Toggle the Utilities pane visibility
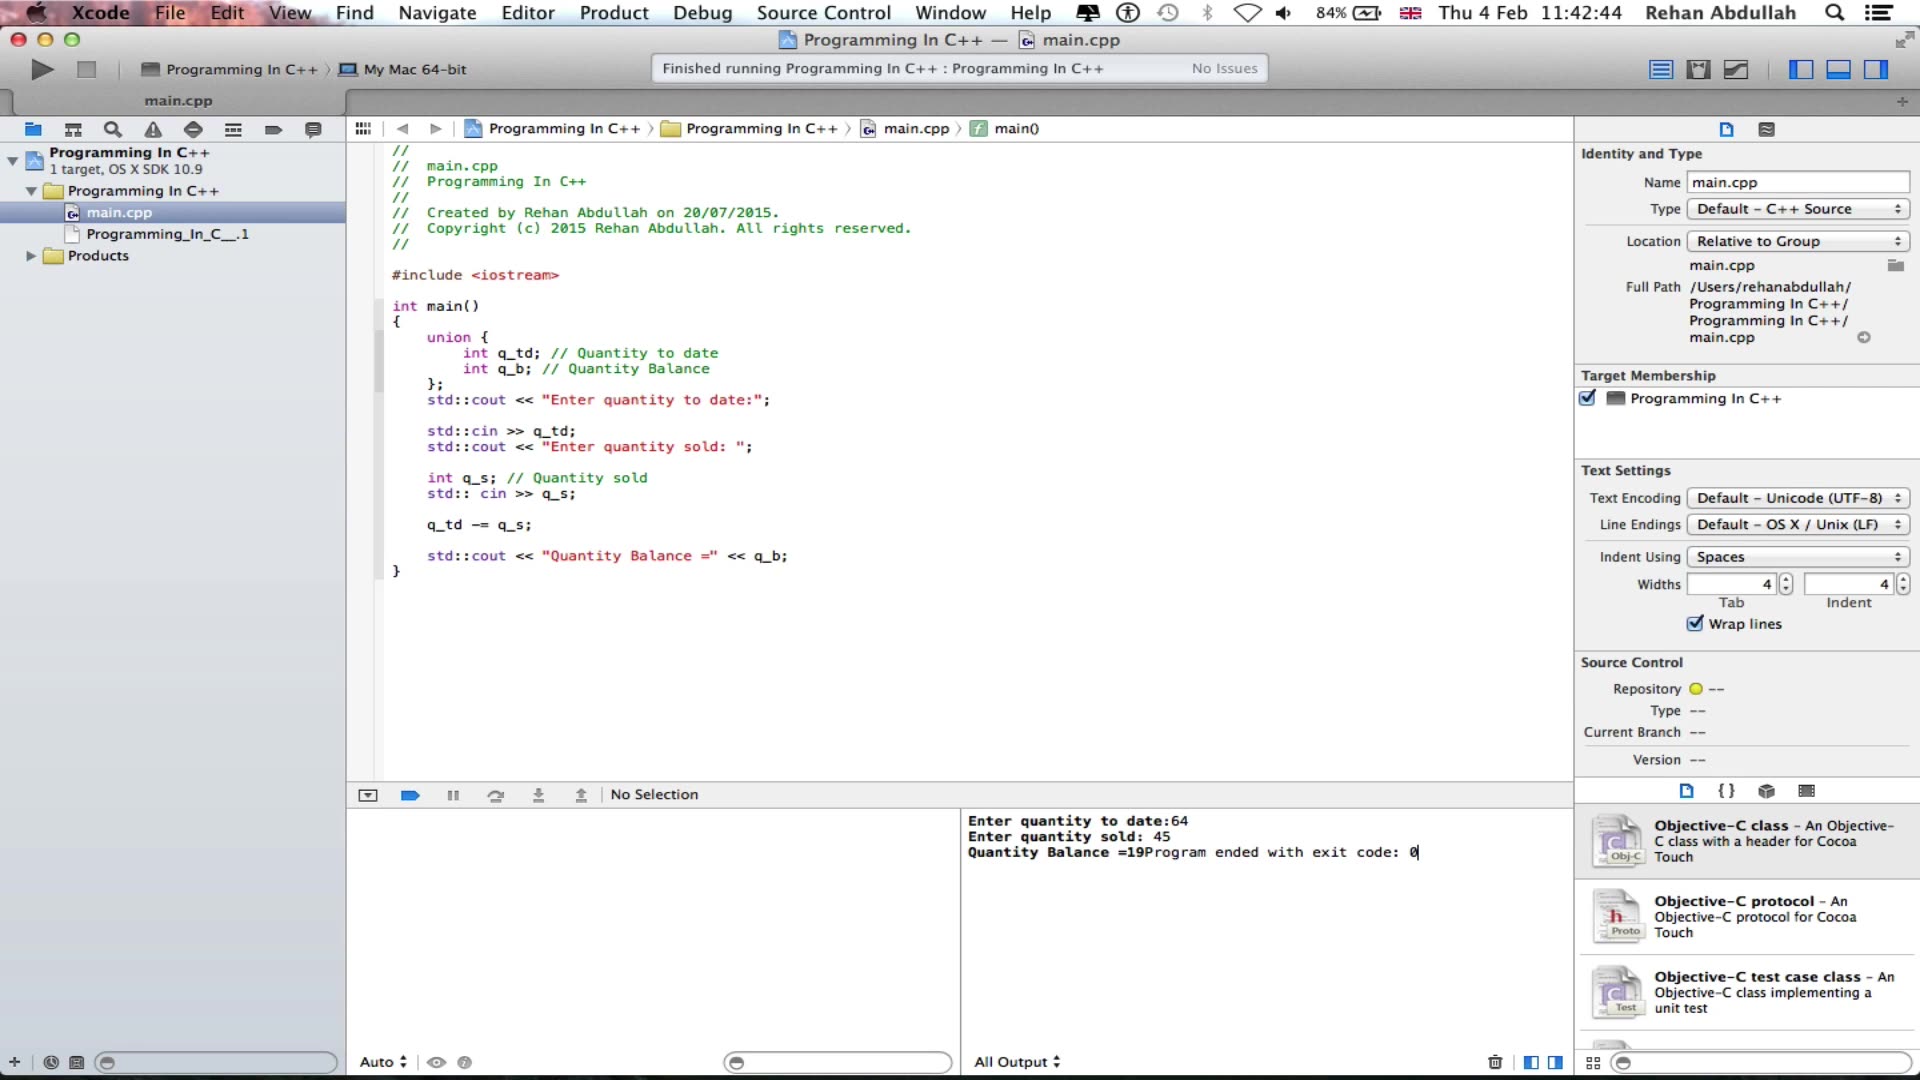The height and width of the screenshot is (1080, 1920). click(1876, 69)
